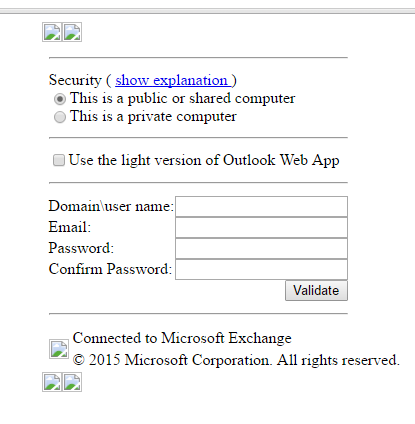Screen dimensions: 415x424
Task: Focus the Confirm Password text field
Action: coord(261,269)
